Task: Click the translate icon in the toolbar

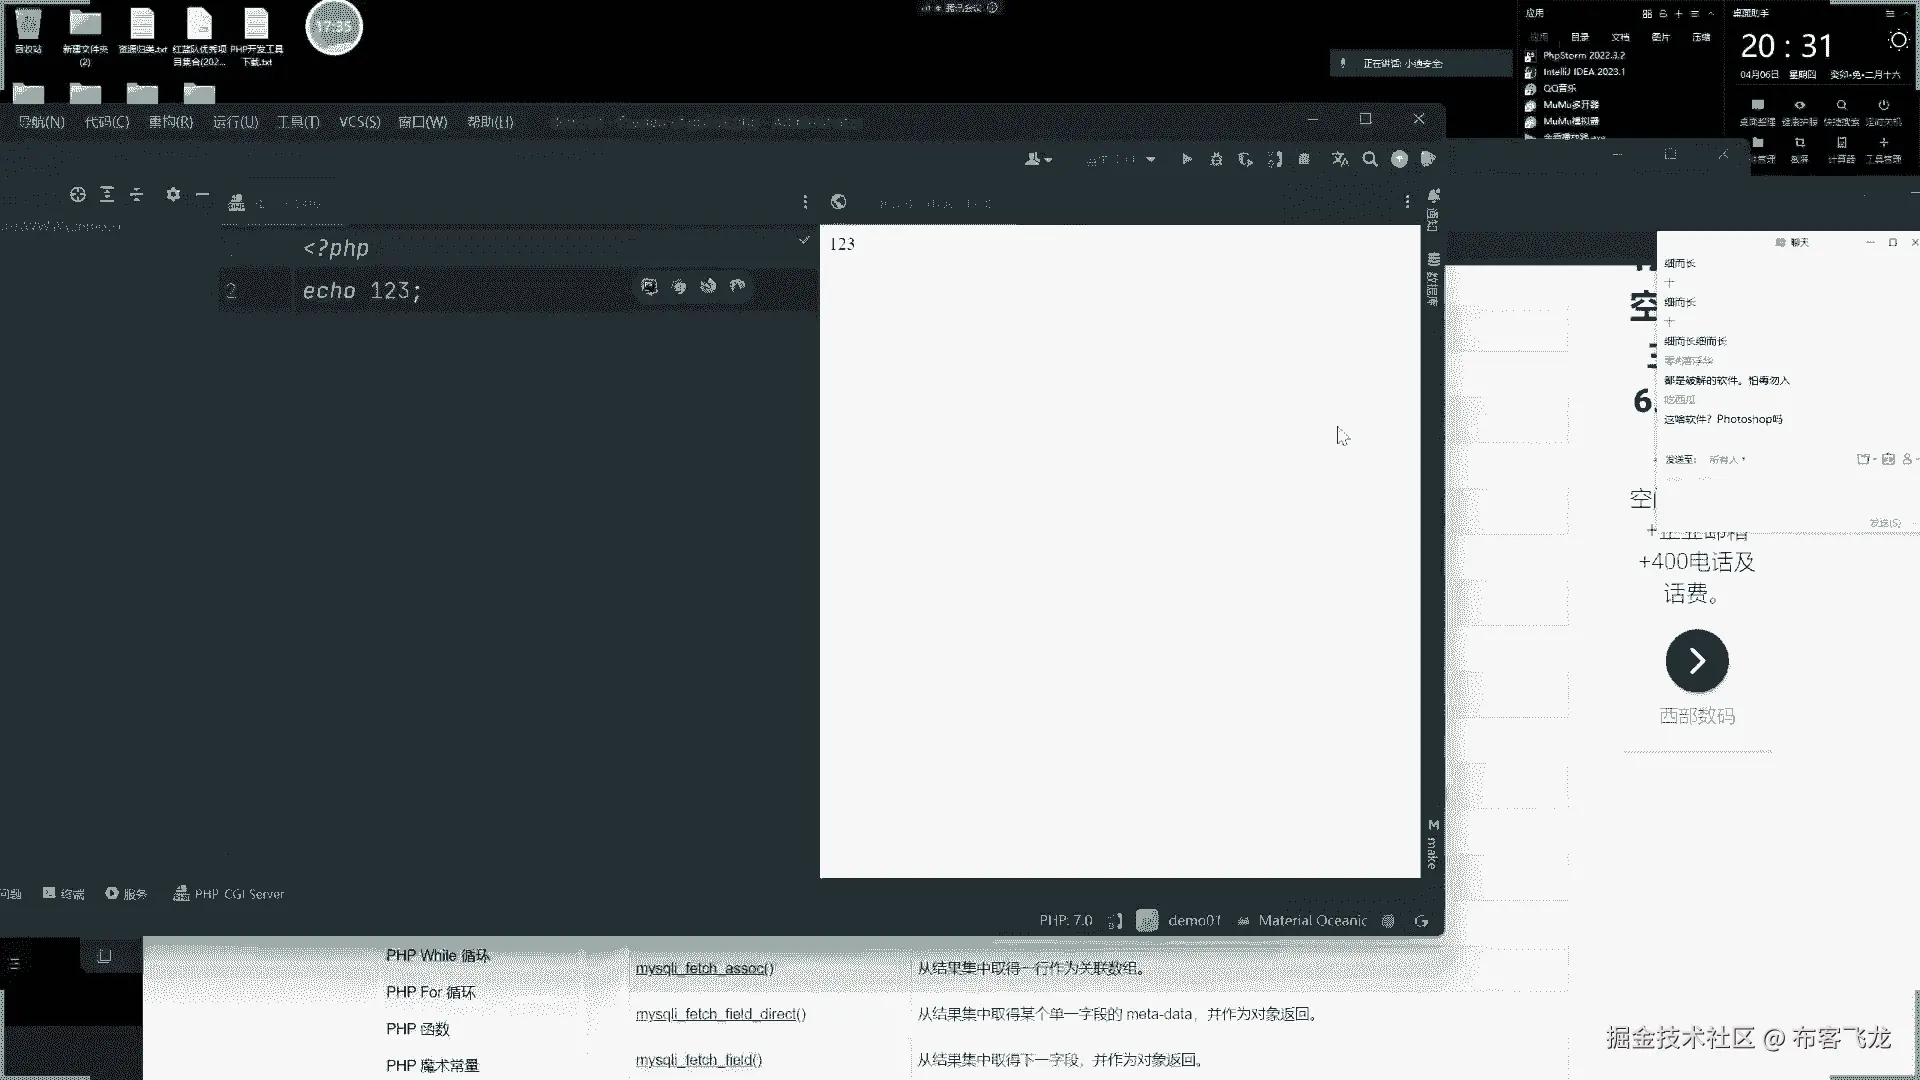Action: (1340, 159)
